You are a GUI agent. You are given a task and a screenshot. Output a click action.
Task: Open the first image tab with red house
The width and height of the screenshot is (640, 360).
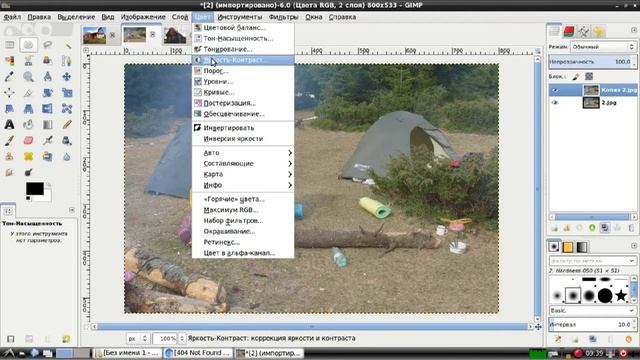coord(95,36)
